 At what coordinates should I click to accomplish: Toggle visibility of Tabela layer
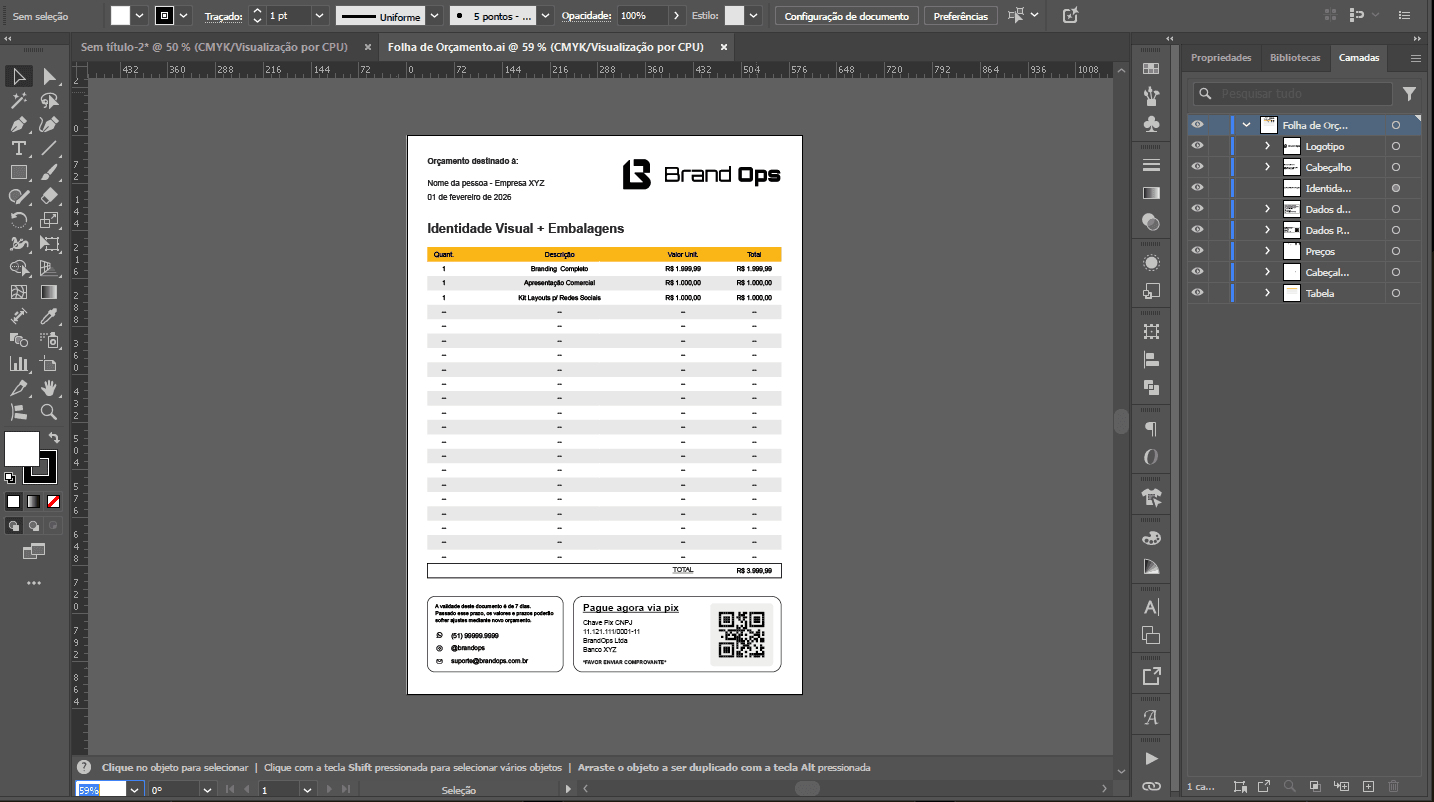click(x=1197, y=293)
